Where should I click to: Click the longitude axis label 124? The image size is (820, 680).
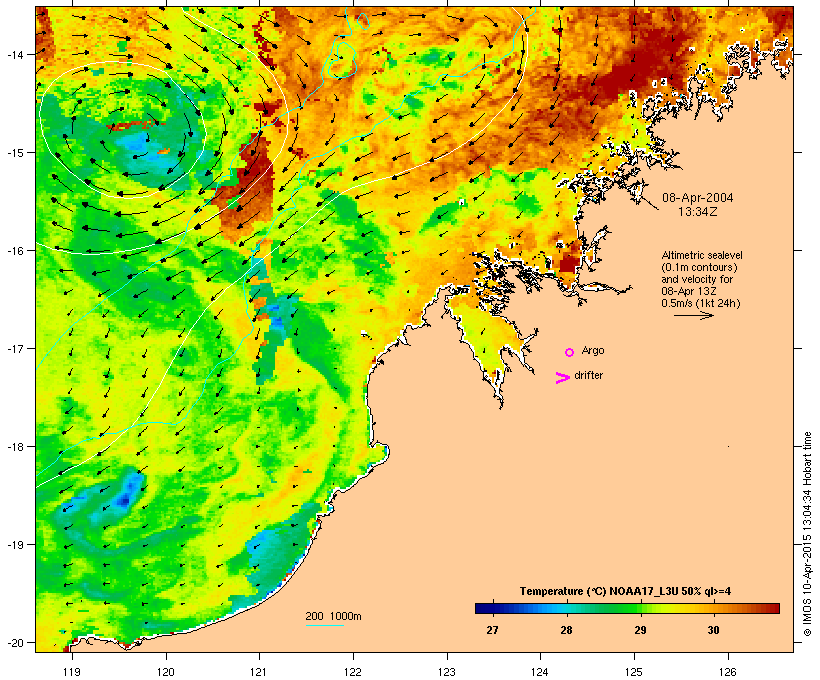point(540,672)
